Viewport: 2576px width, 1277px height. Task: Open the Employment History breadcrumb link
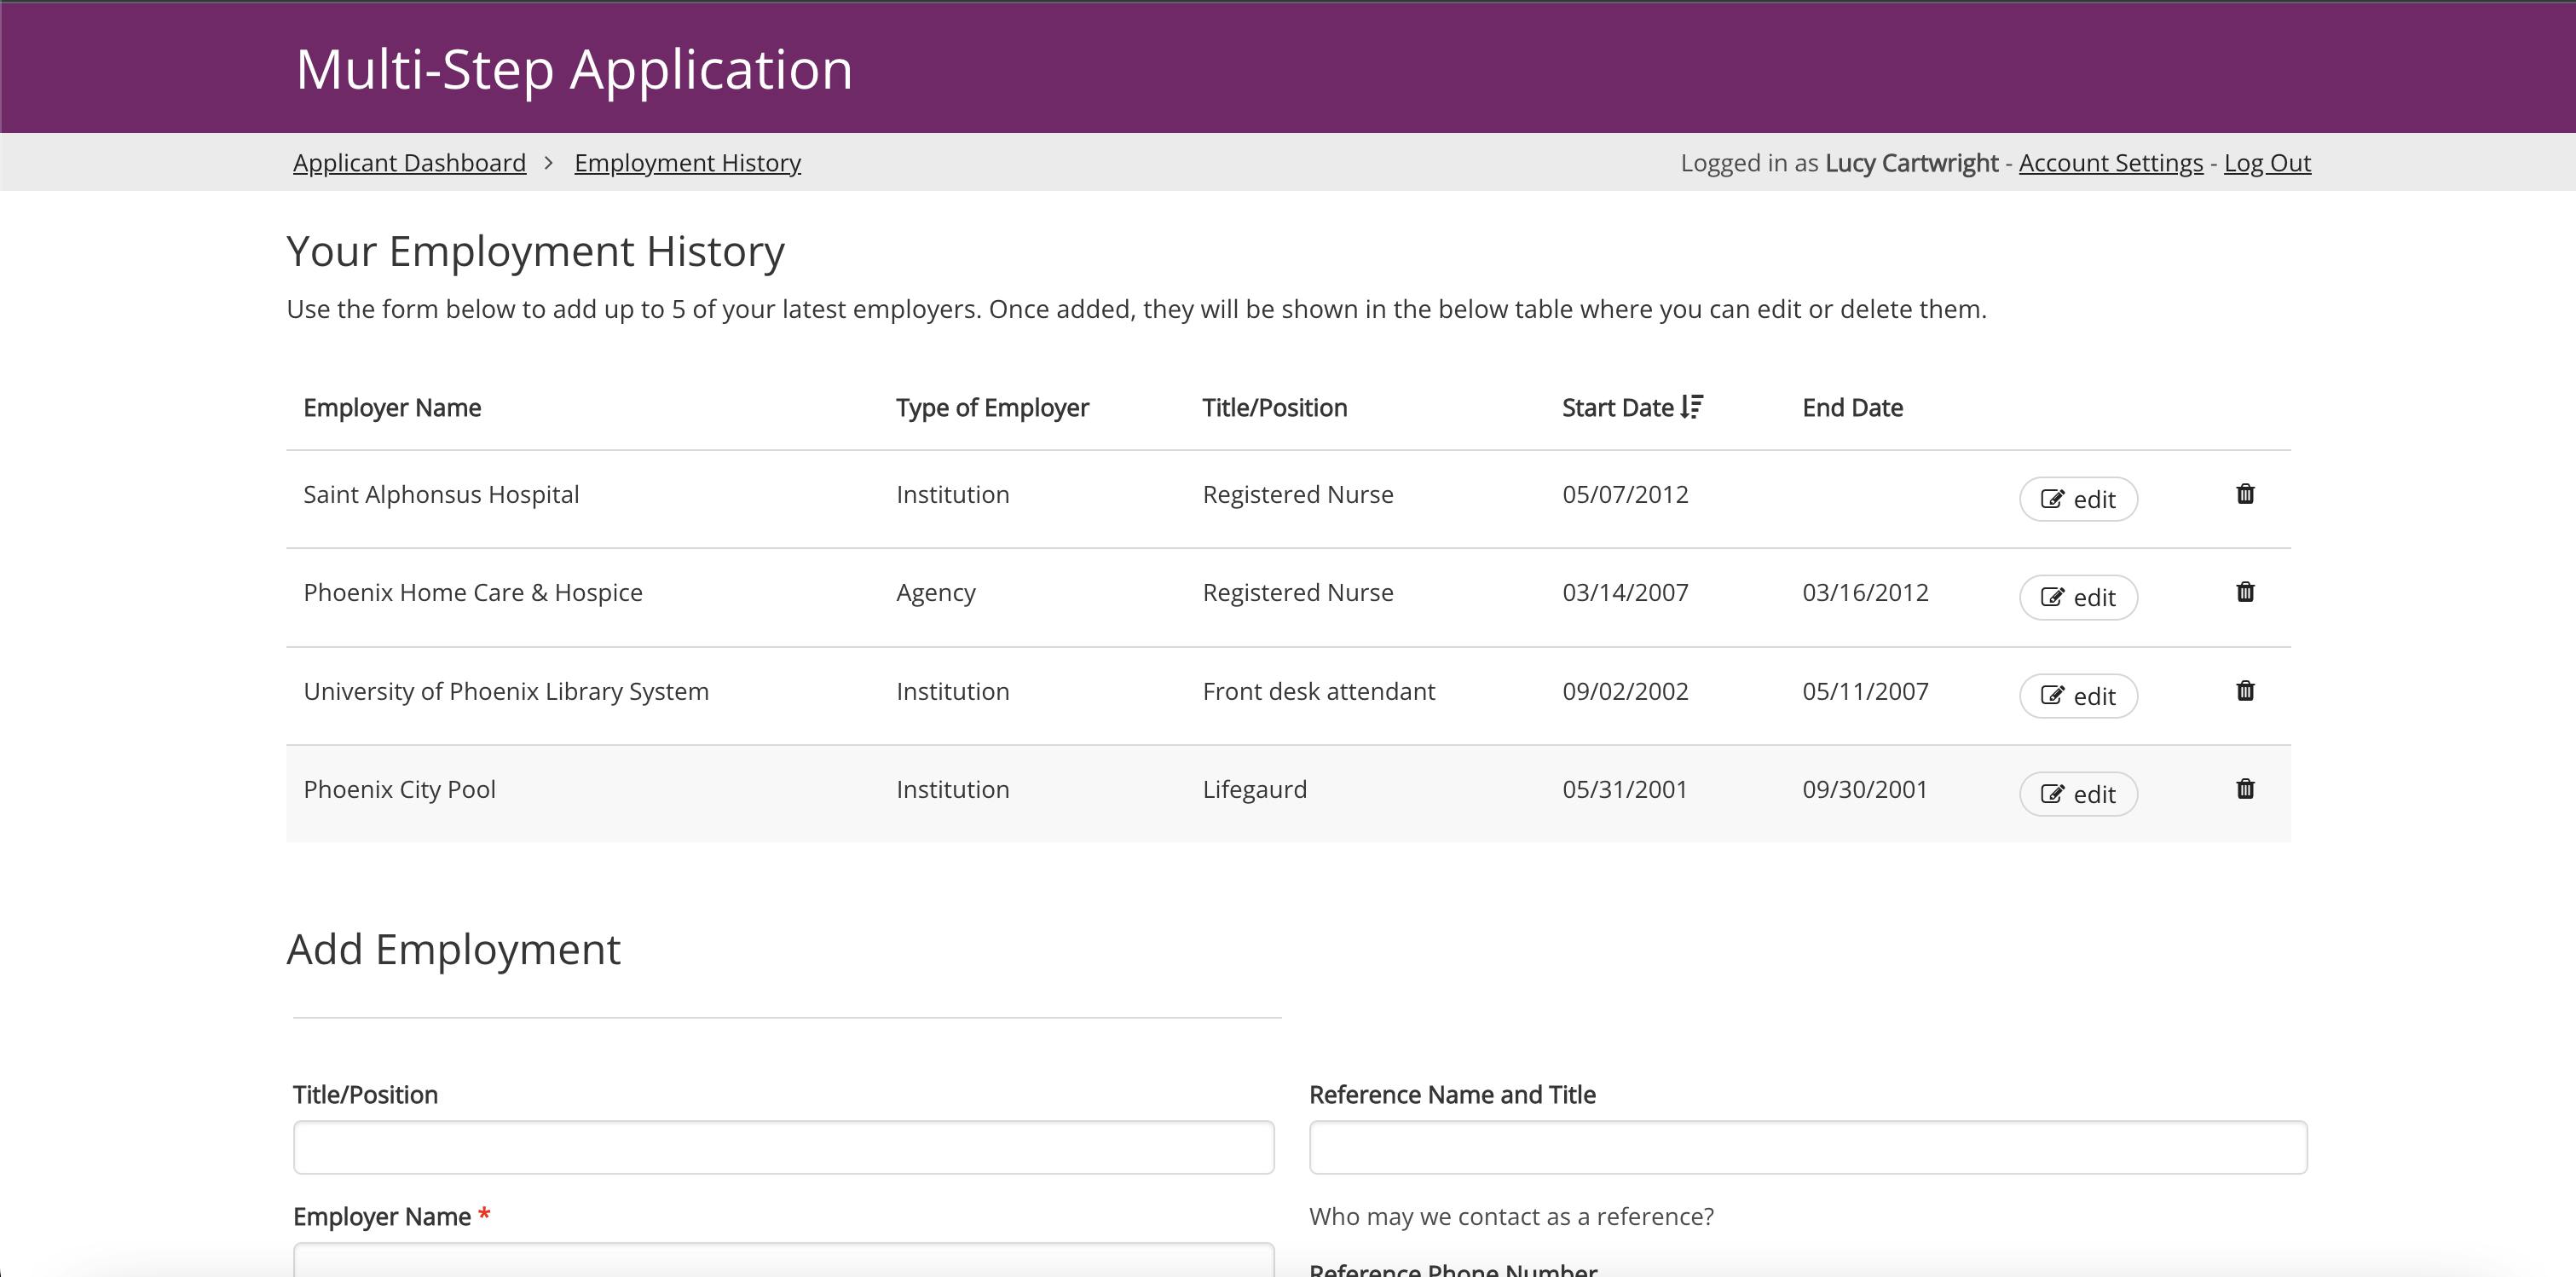click(687, 162)
